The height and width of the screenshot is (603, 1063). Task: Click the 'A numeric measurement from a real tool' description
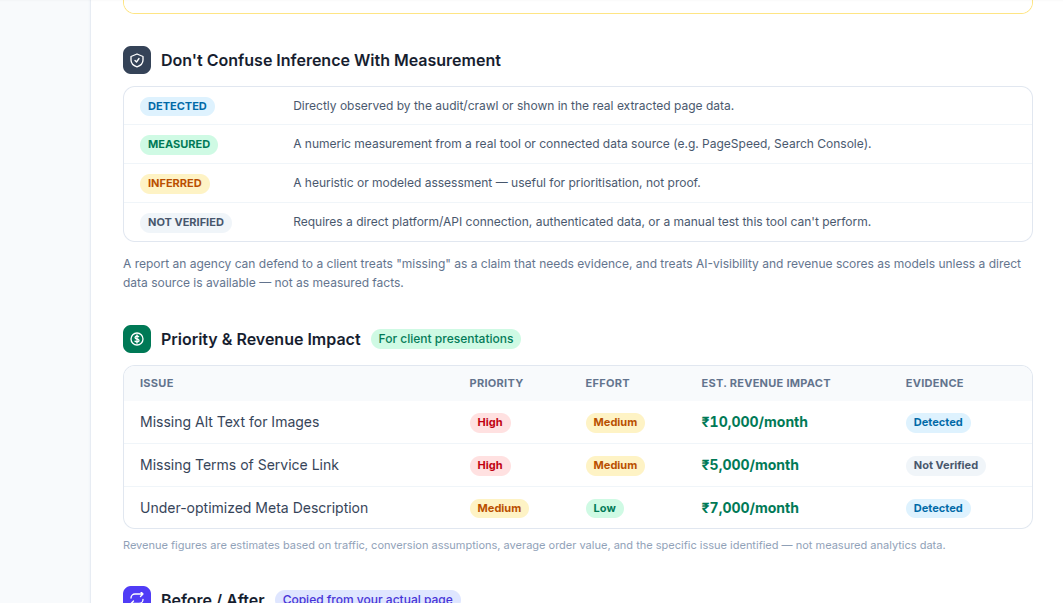click(x=582, y=144)
